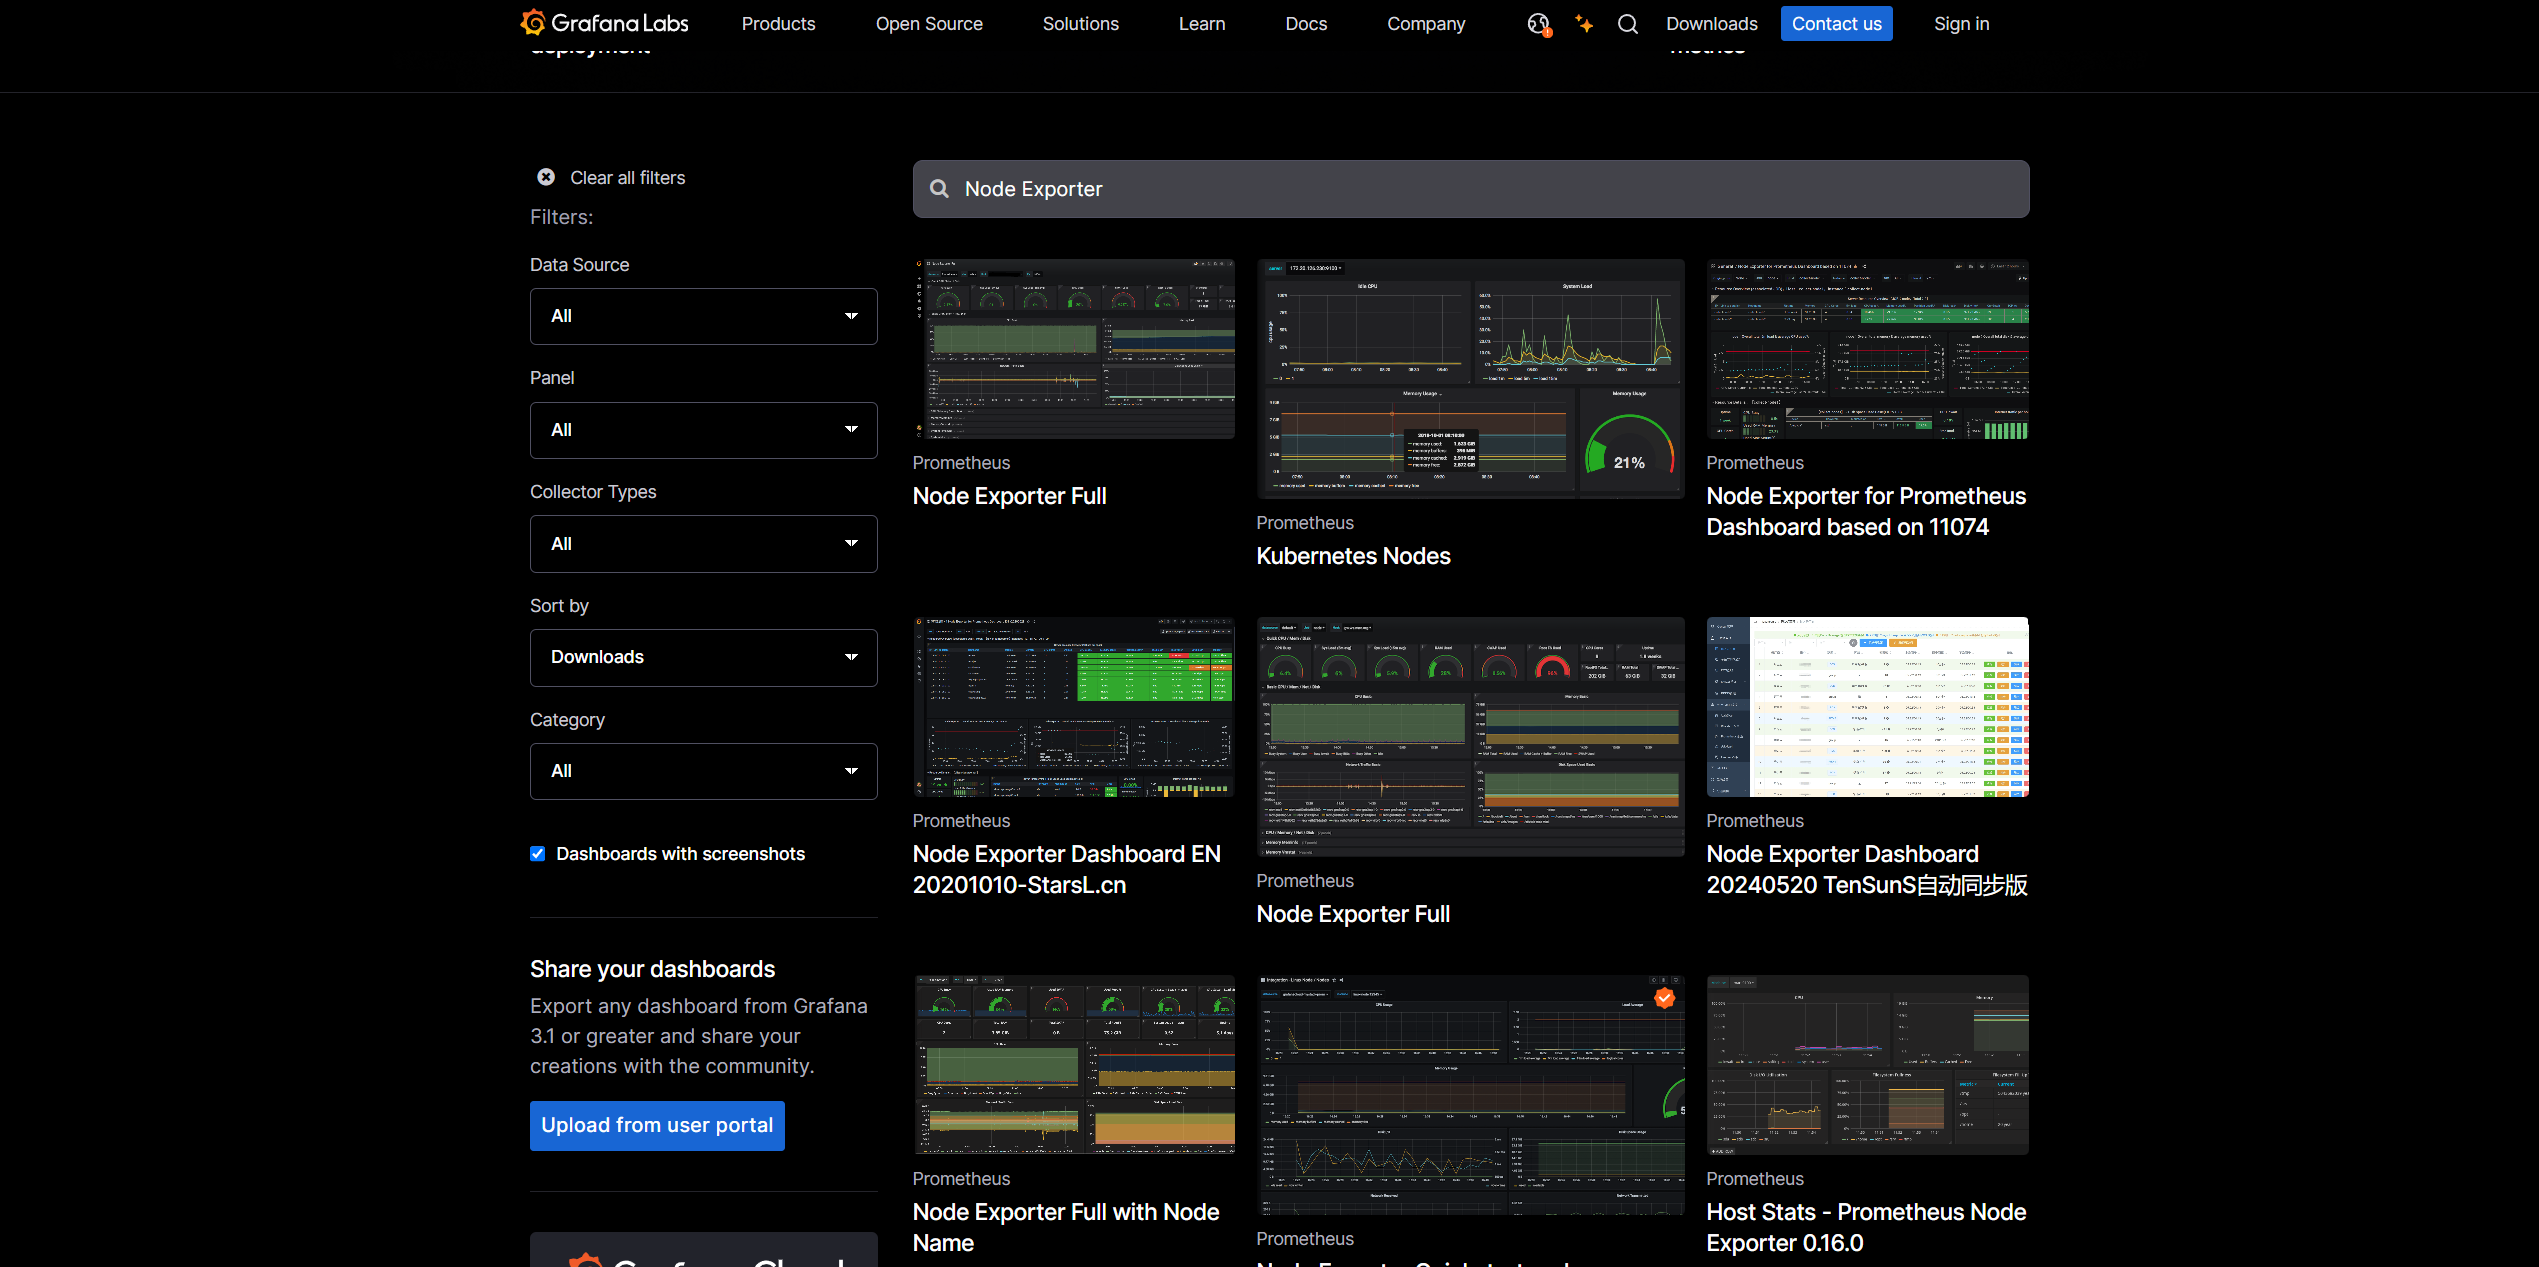Open the StarsL.cn dashboard thumbnail
This screenshot has width=2539, height=1267.
tap(1074, 707)
